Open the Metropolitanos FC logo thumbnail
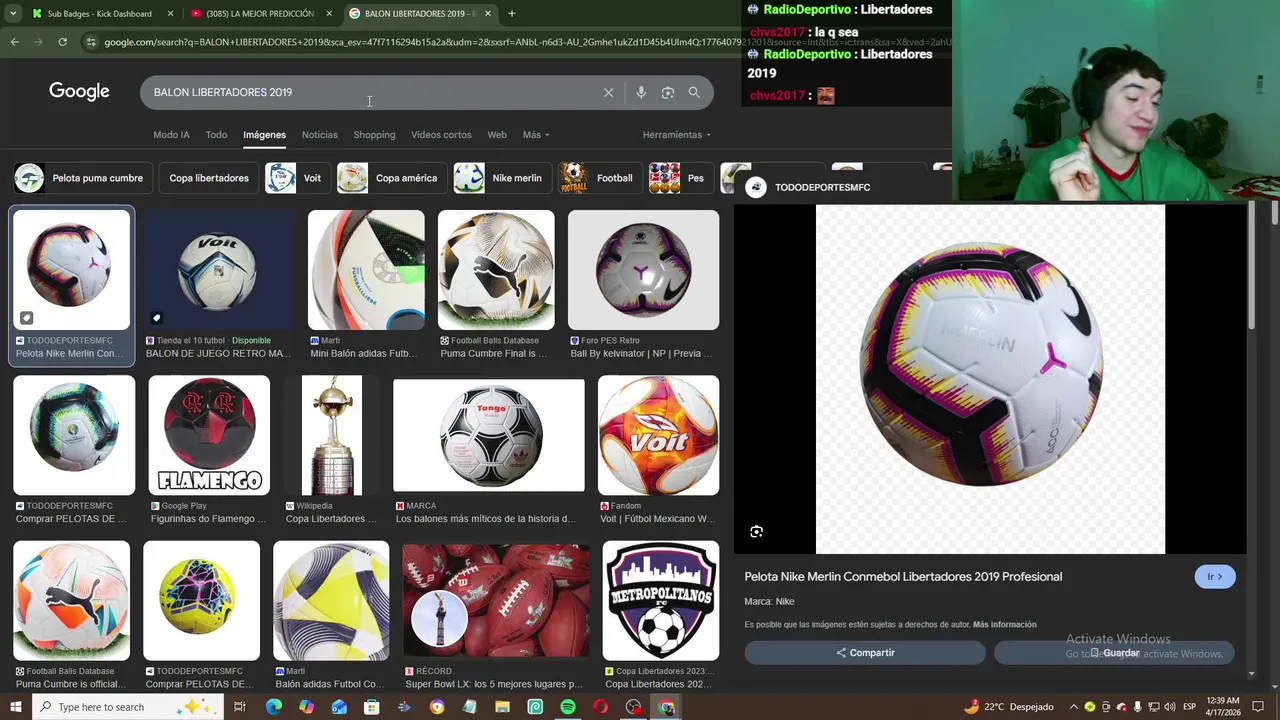This screenshot has height=720, width=1280. point(660,601)
